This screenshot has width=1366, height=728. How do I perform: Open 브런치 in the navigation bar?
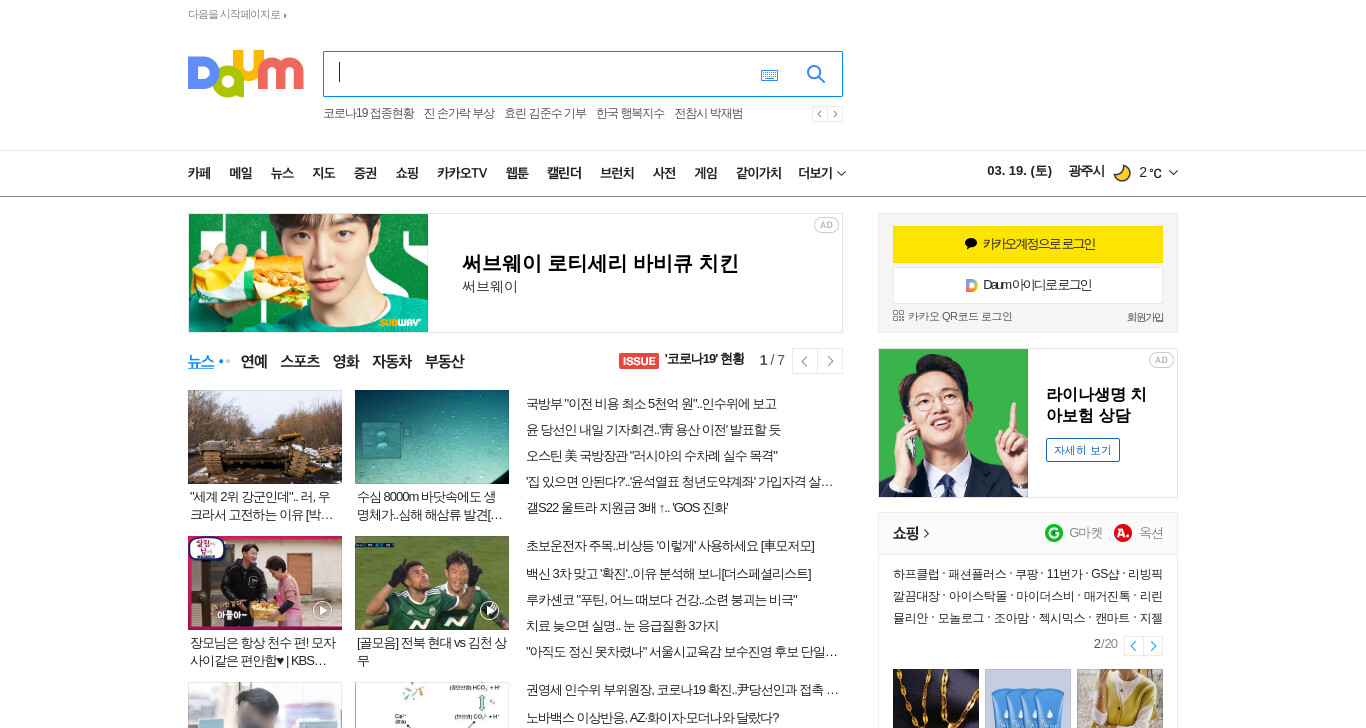617,173
